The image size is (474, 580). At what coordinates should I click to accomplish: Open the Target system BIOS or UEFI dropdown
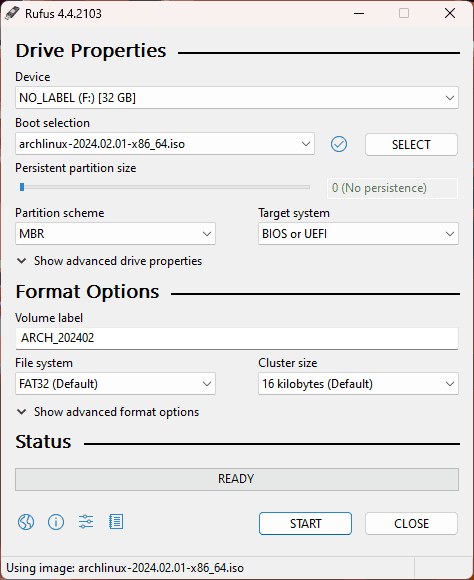358,234
